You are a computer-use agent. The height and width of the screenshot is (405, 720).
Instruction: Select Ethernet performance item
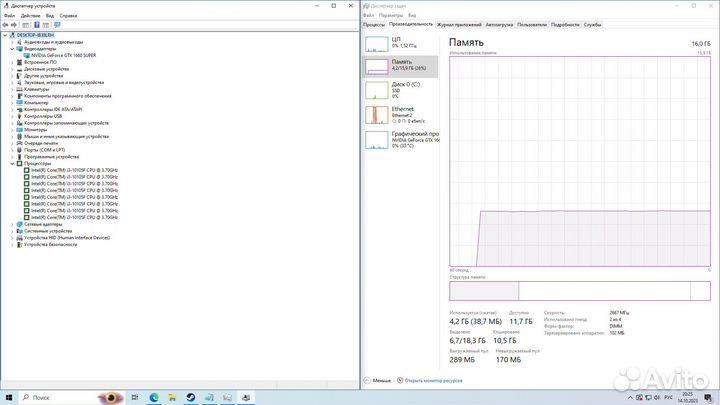click(x=400, y=115)
